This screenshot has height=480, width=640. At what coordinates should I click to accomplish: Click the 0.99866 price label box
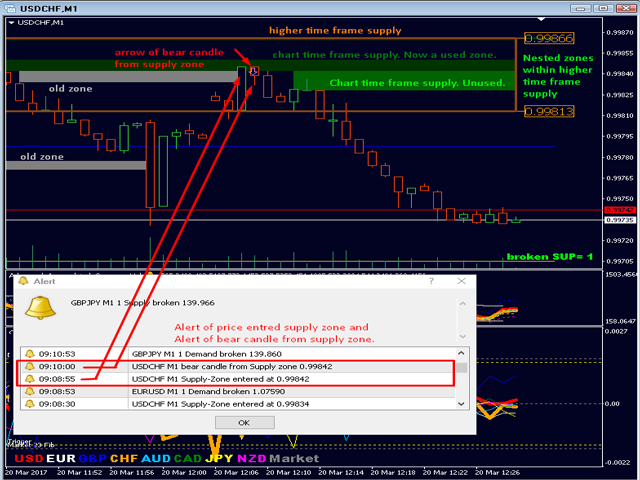tap(549, 38)
